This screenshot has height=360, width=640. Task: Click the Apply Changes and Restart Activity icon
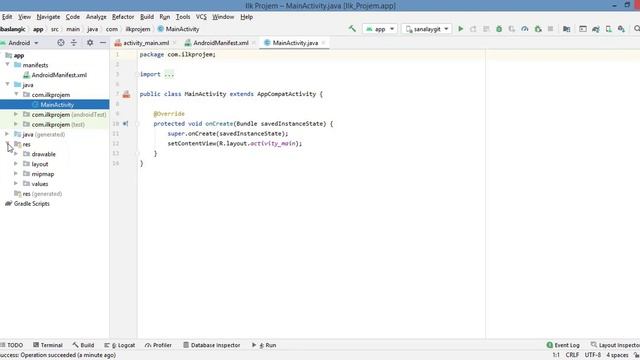coord(473,29)
